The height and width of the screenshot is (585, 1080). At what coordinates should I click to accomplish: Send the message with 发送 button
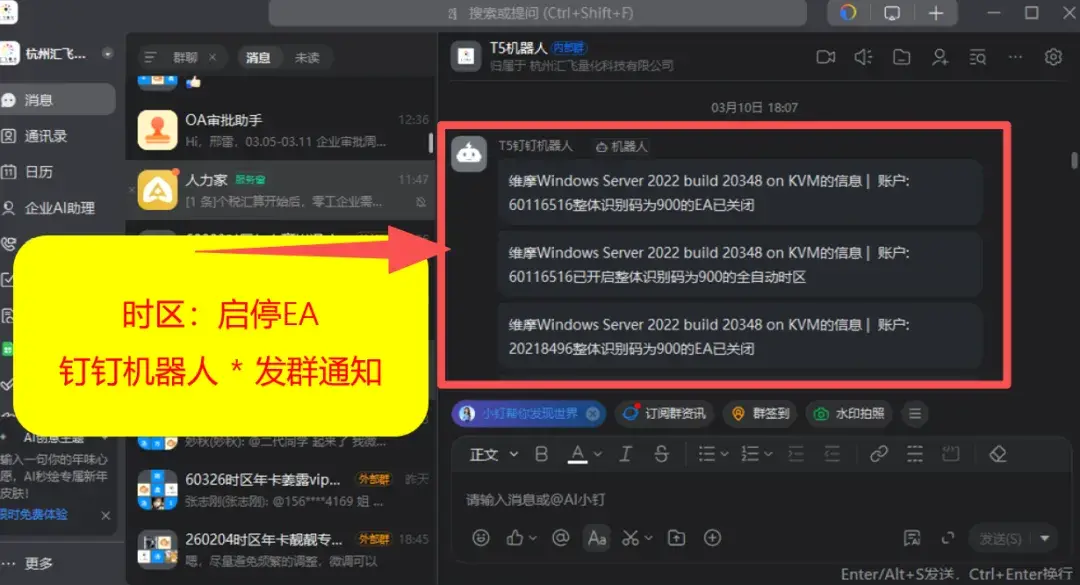(1000, 538)
